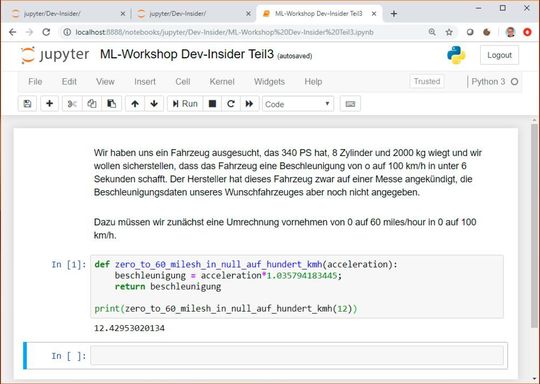Open the Help menu

[313, 82]
